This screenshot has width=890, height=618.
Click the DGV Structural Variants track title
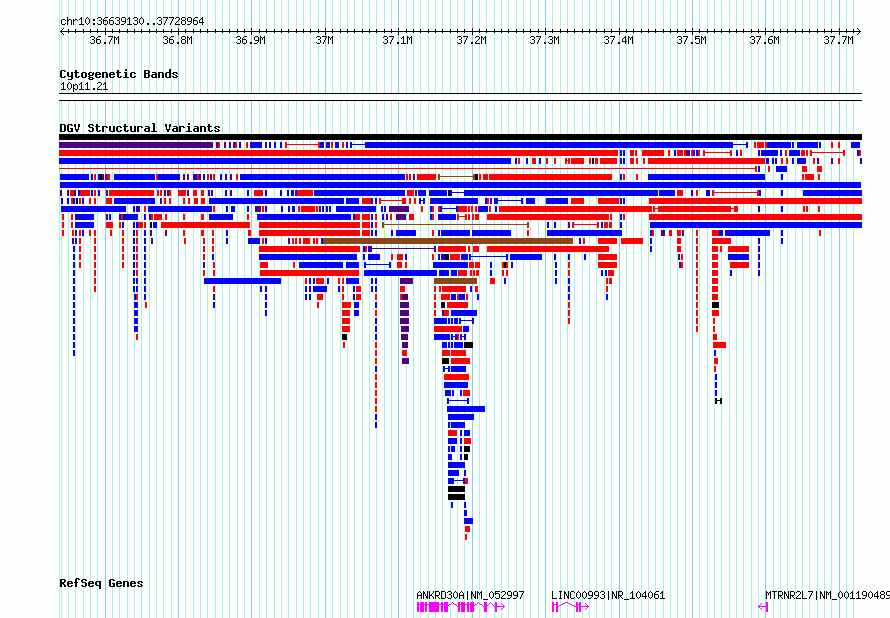140,128
